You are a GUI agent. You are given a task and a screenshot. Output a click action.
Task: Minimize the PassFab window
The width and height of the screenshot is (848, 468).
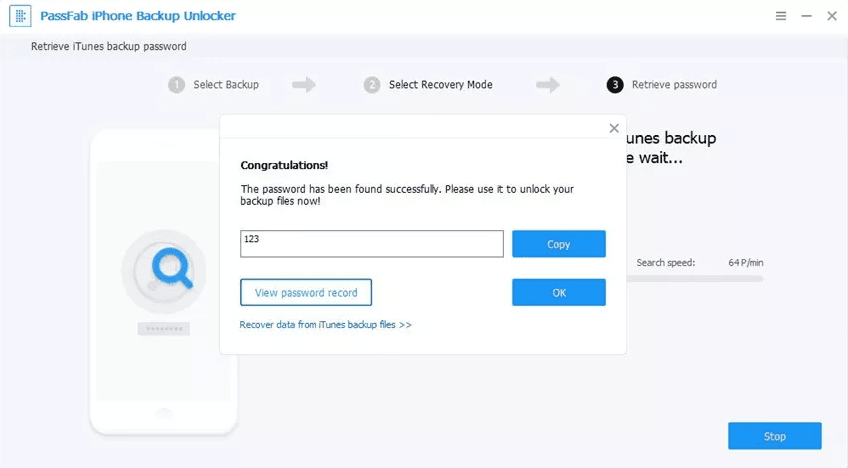coord(805,17)
